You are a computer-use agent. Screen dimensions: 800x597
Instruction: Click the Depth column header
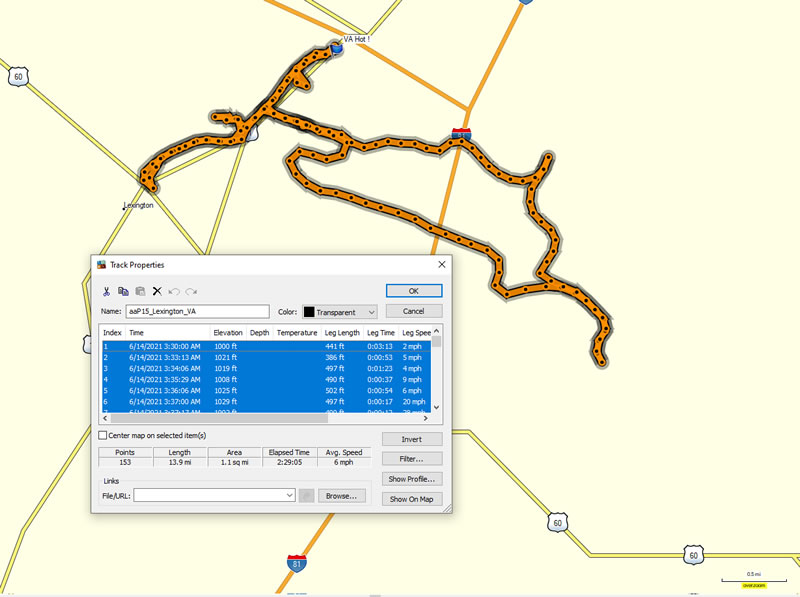coord(260,333)
